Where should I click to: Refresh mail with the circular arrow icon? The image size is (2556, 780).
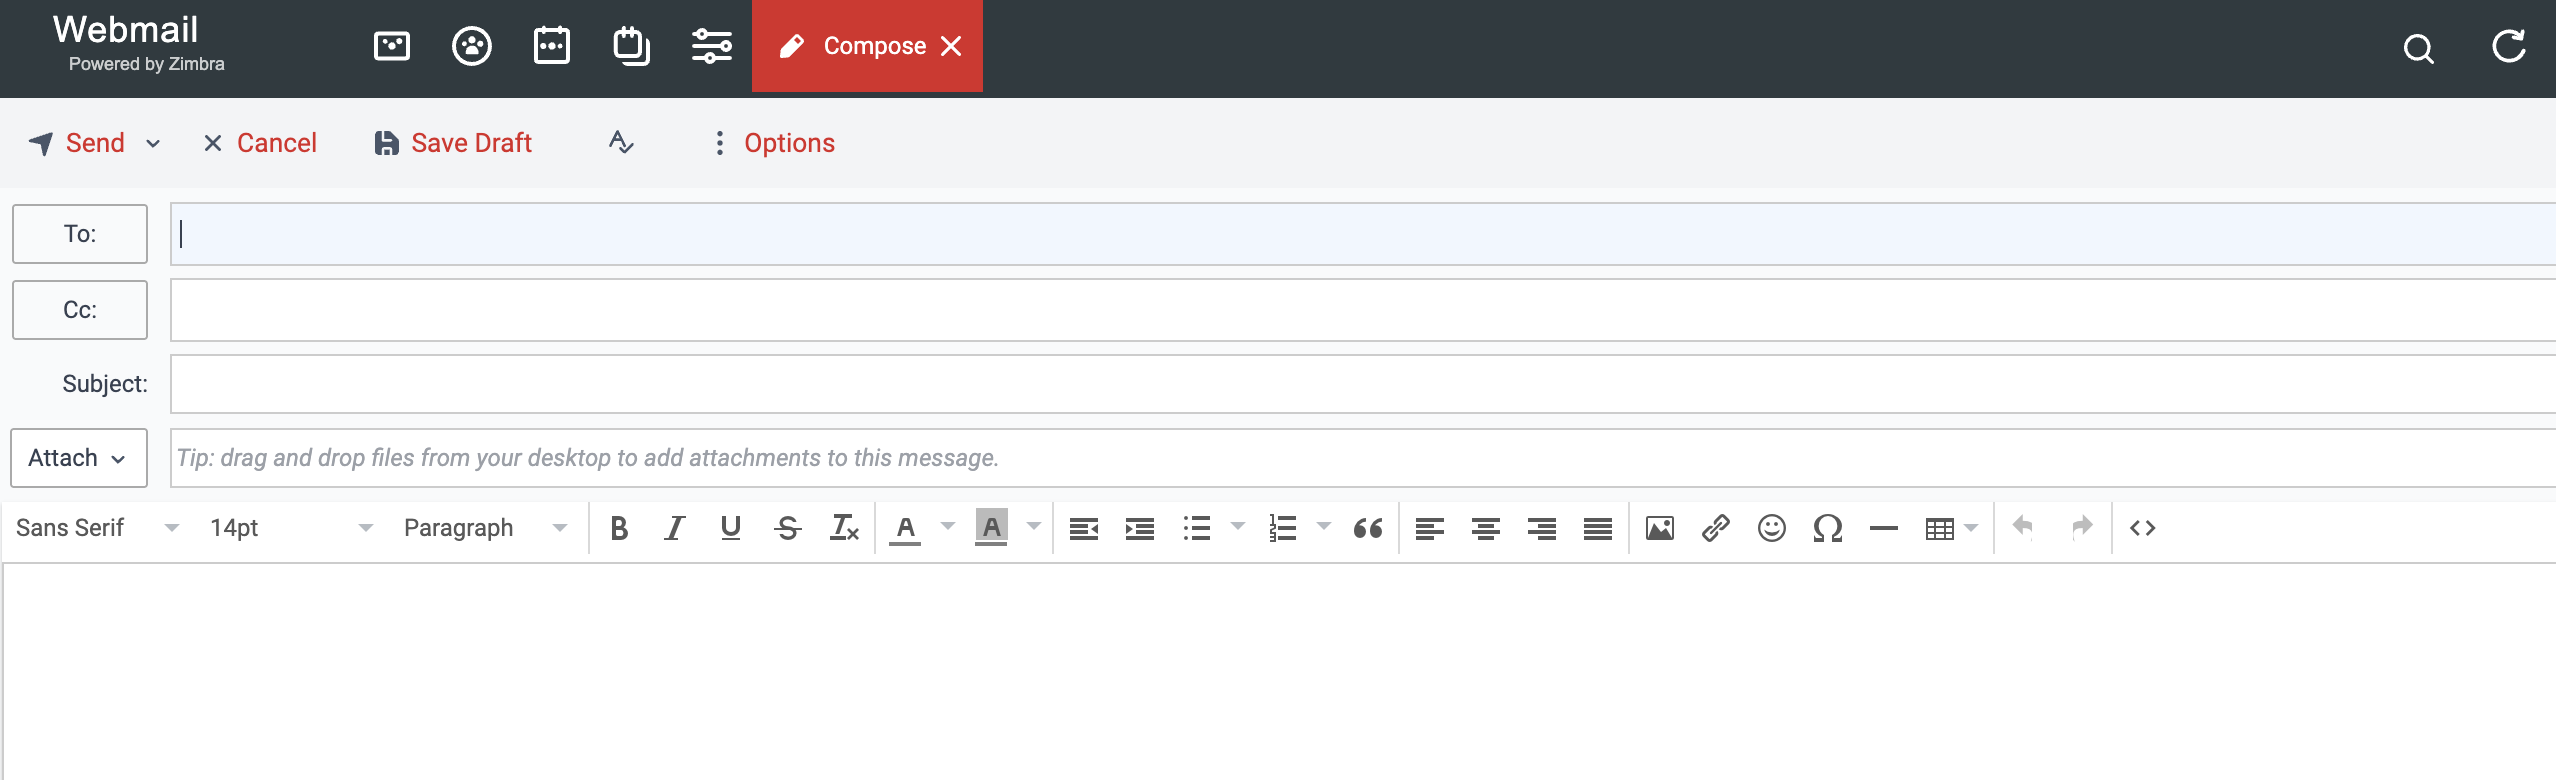[x=2509, y=46]
